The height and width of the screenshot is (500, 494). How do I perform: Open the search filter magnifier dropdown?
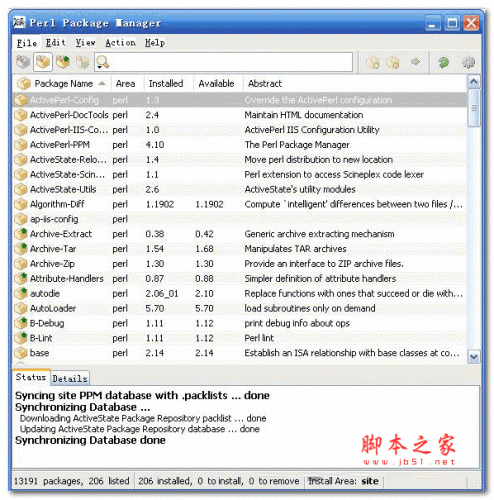point(102,62)
